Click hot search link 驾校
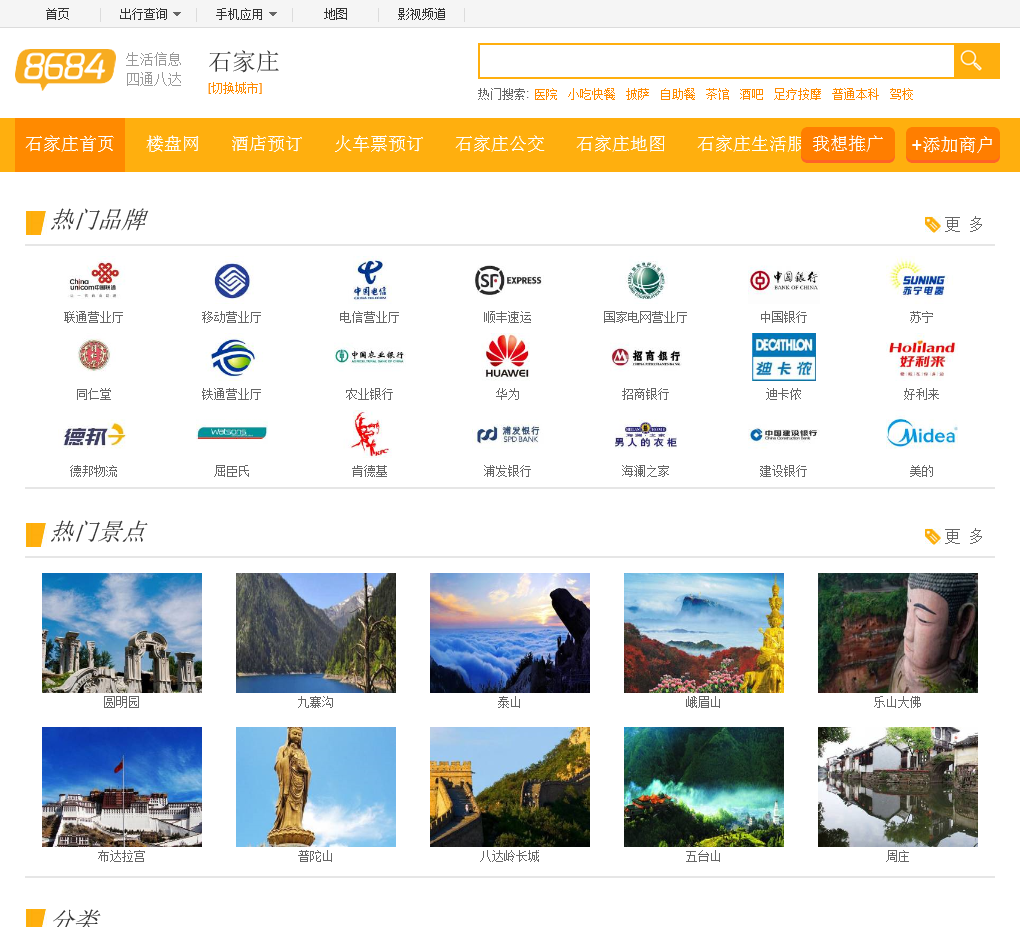Screen dimensions: 1020x927 [902, 95]
